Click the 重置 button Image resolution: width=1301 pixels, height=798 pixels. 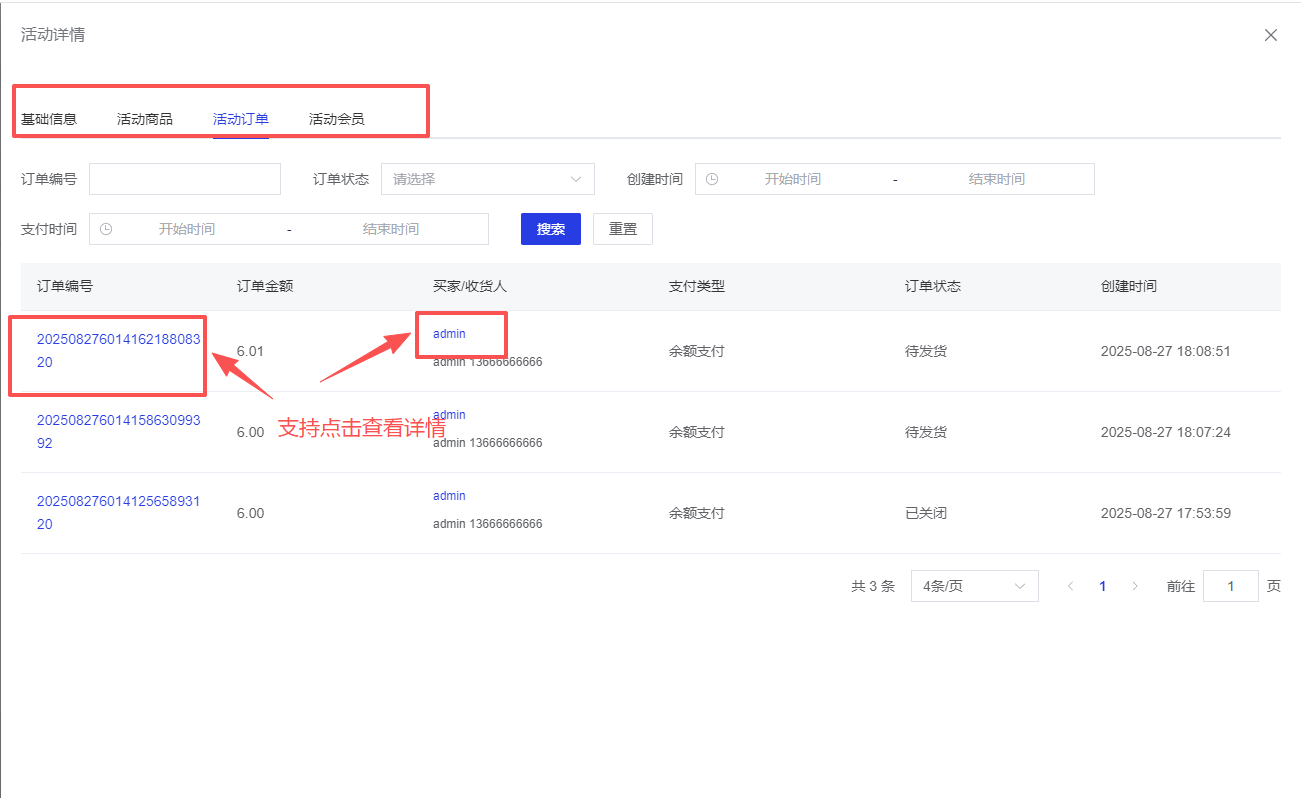[622, 229]
